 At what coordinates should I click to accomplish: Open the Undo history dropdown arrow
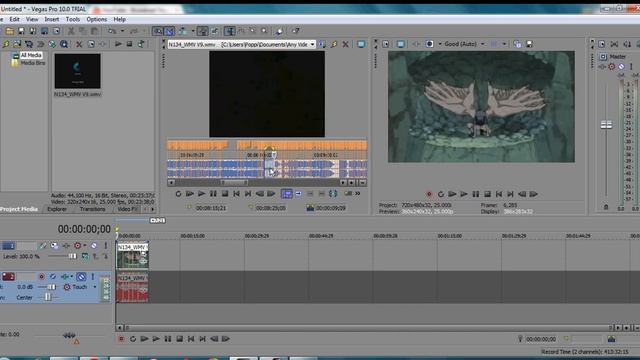tap(122, 31)
